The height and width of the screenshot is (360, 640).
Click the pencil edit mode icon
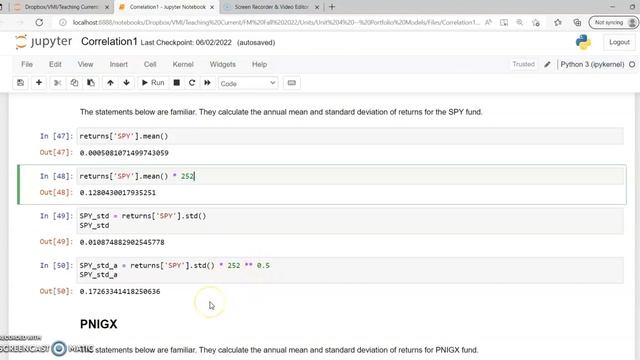click(547, 64)
